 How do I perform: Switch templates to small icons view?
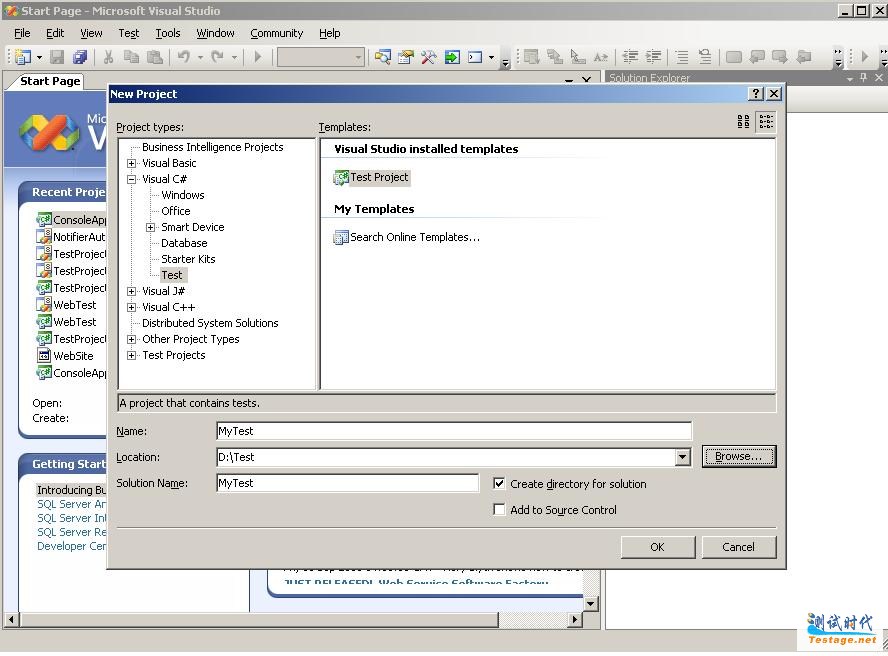(766, 122)
